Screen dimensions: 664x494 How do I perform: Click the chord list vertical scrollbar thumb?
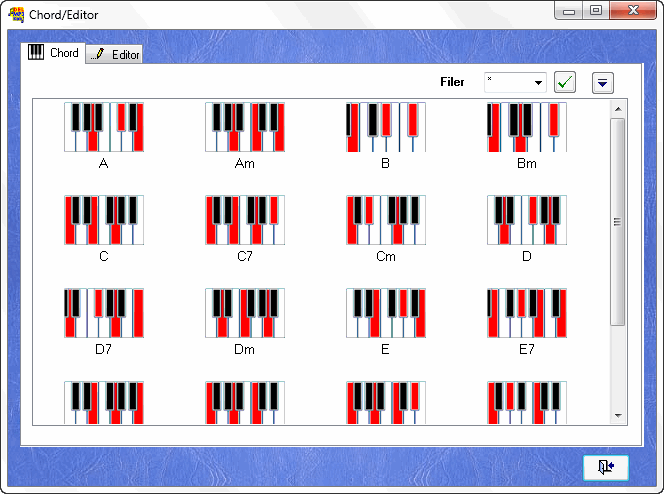(x=618, y=222)
